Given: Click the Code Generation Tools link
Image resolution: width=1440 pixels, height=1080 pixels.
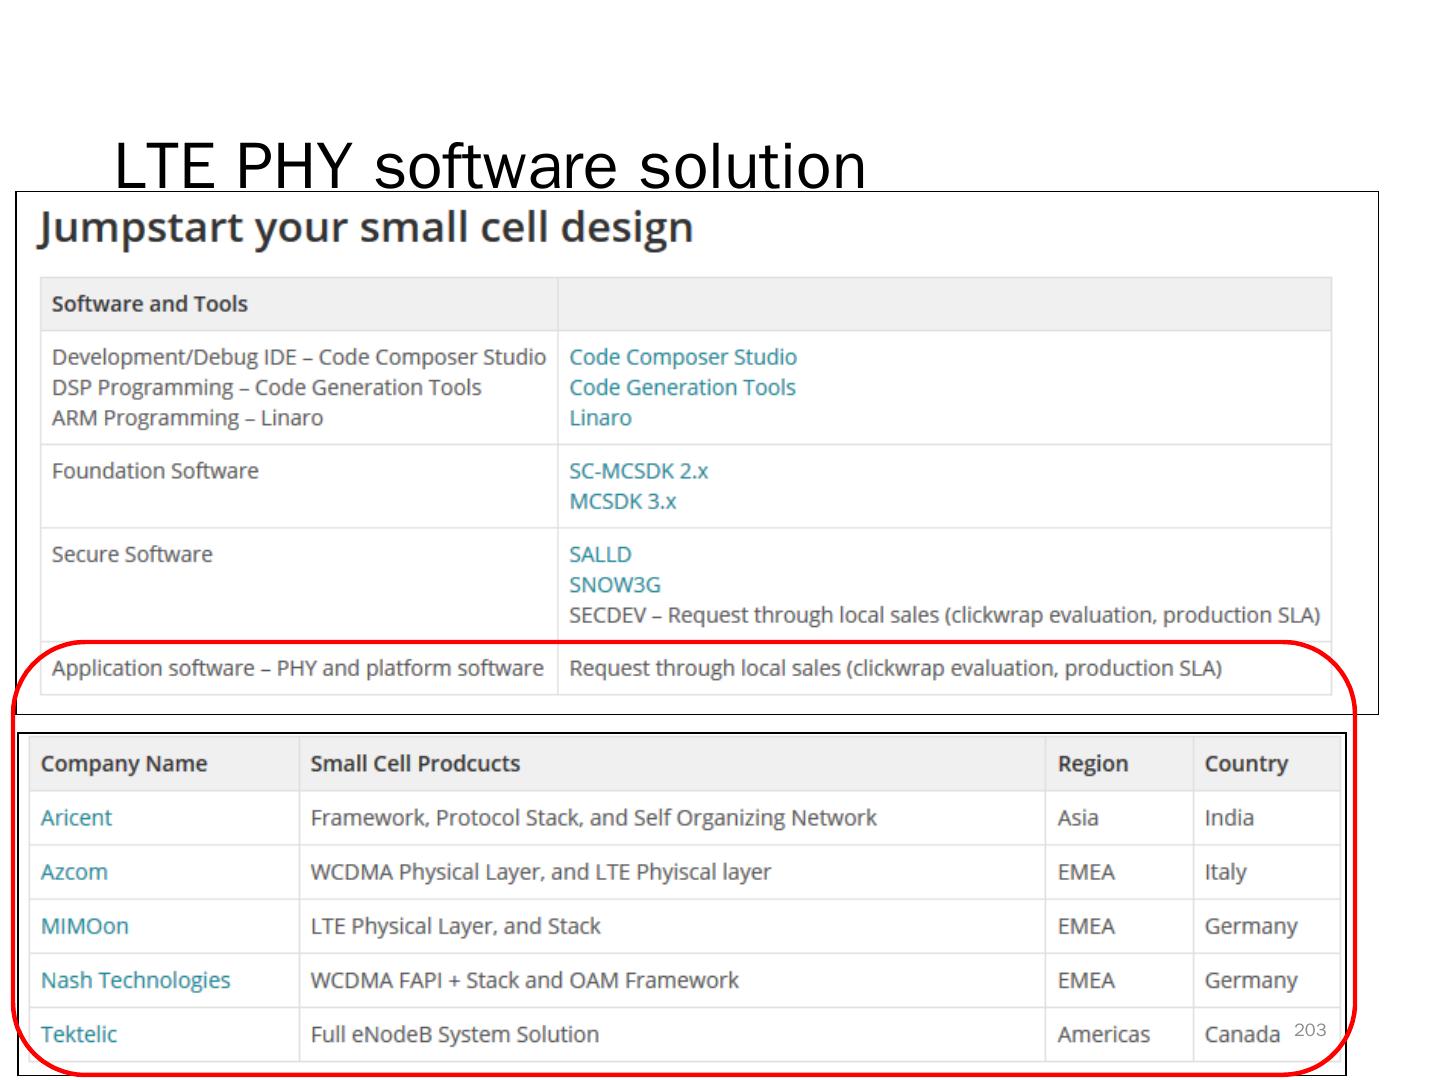Looking at the screenshot, I should coord(682,387).
